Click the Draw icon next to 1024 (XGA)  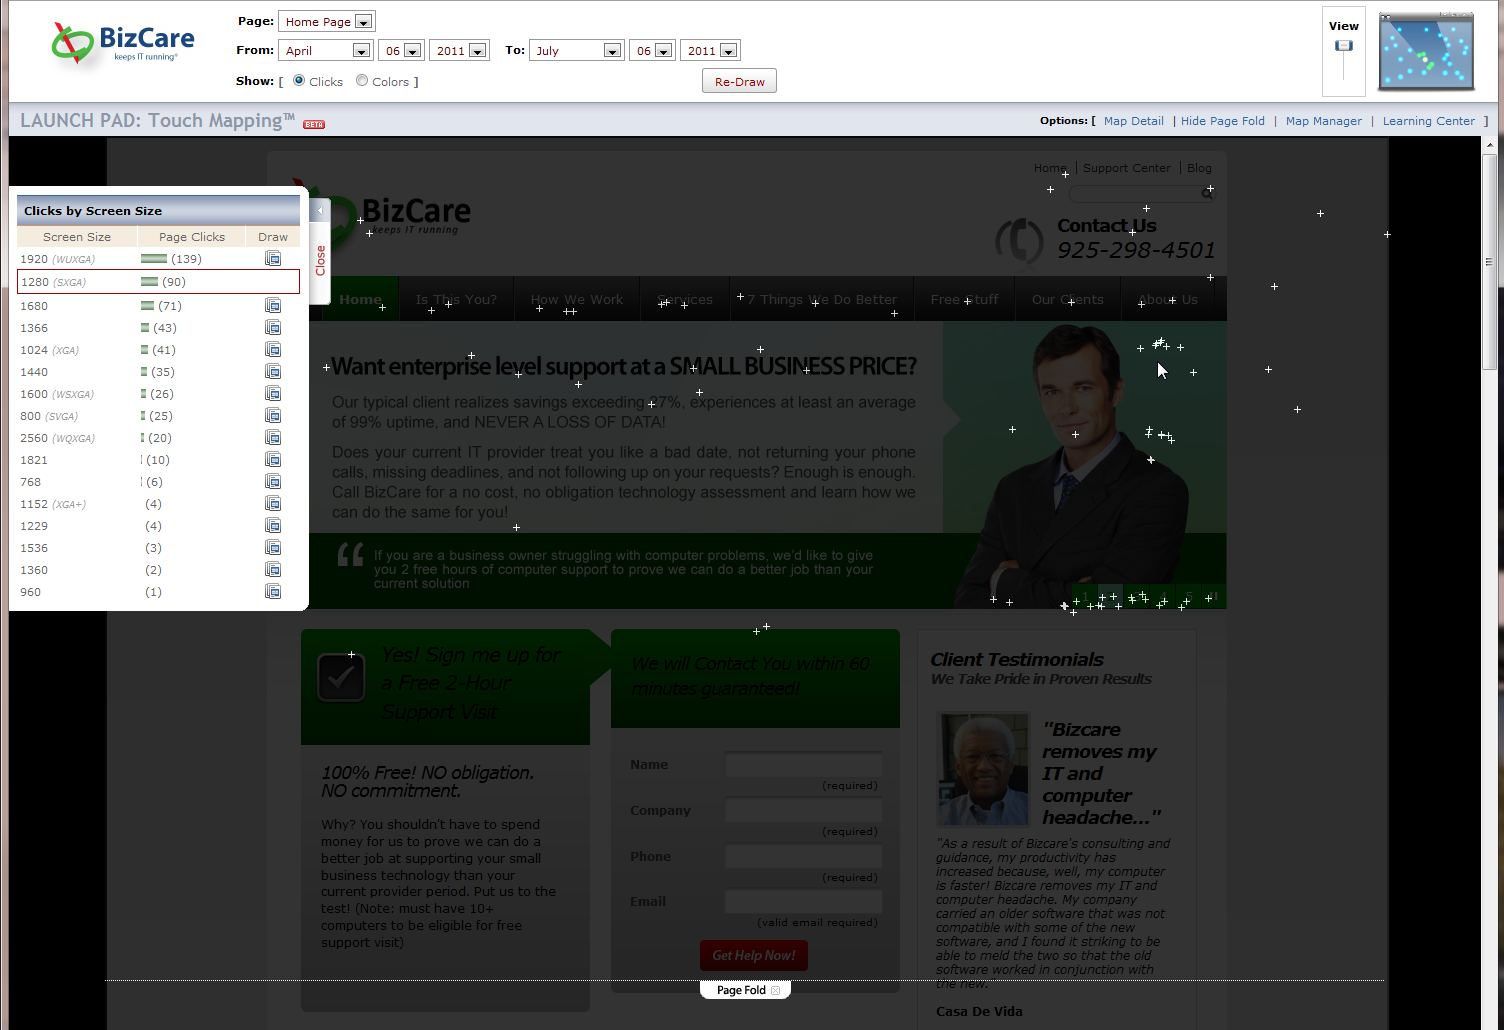273,349
